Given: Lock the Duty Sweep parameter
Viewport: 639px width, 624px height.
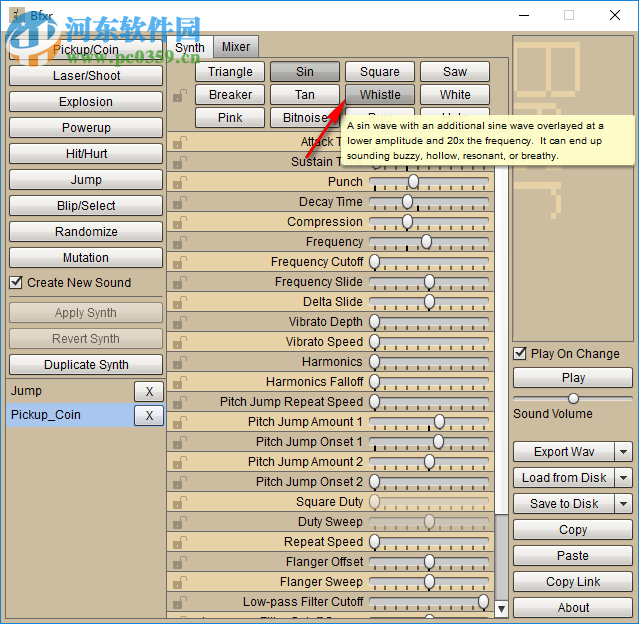Looking at the screenshot, I should (x=180, y=522).
